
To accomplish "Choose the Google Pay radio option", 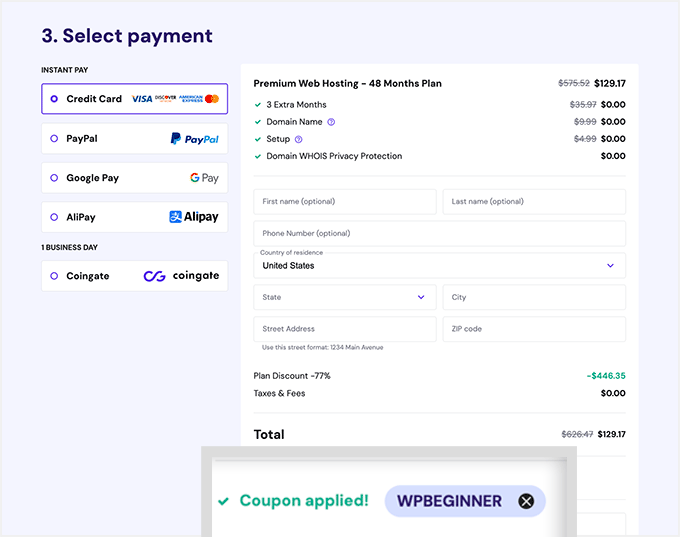I will (x=54, y=178).
